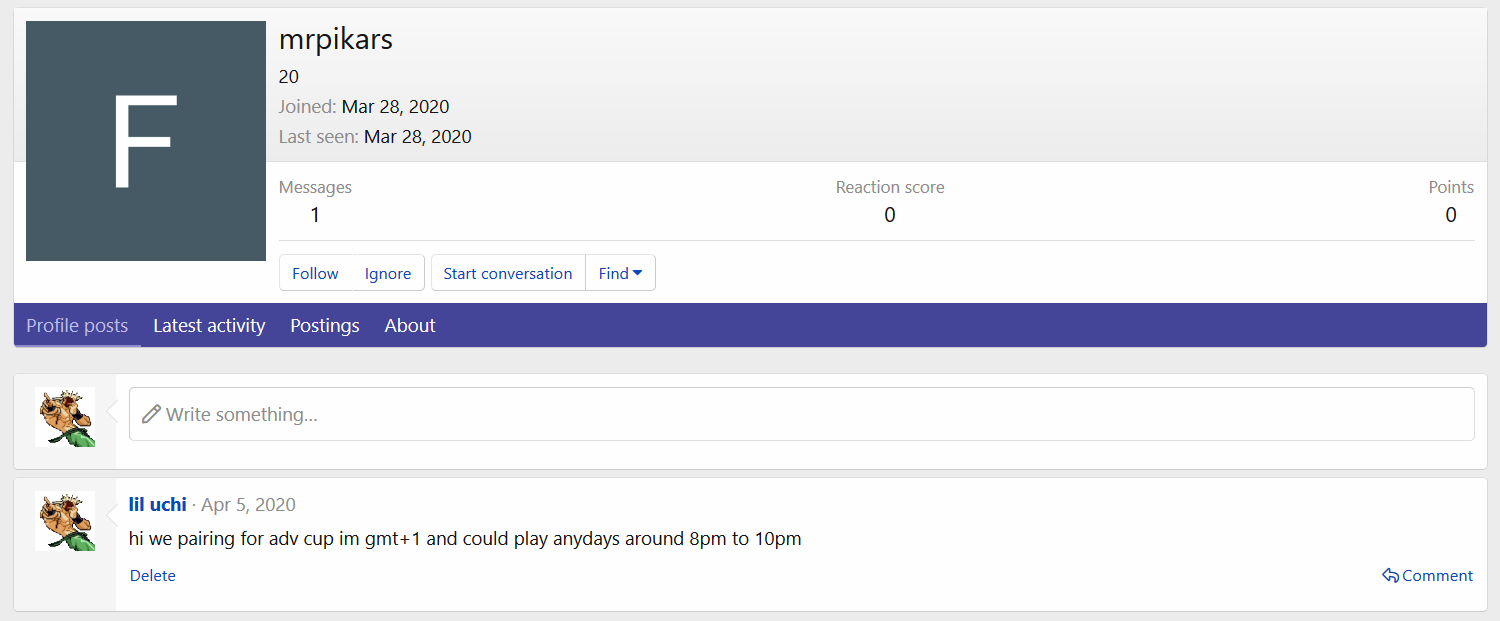Start a conversation with mrpikars

point(508,273)
